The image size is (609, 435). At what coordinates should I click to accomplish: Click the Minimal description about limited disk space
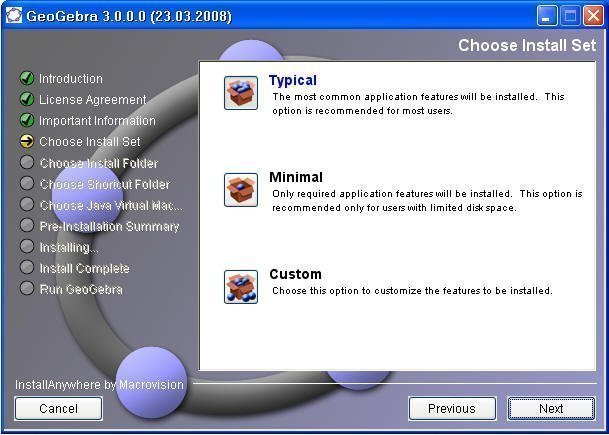427,201
